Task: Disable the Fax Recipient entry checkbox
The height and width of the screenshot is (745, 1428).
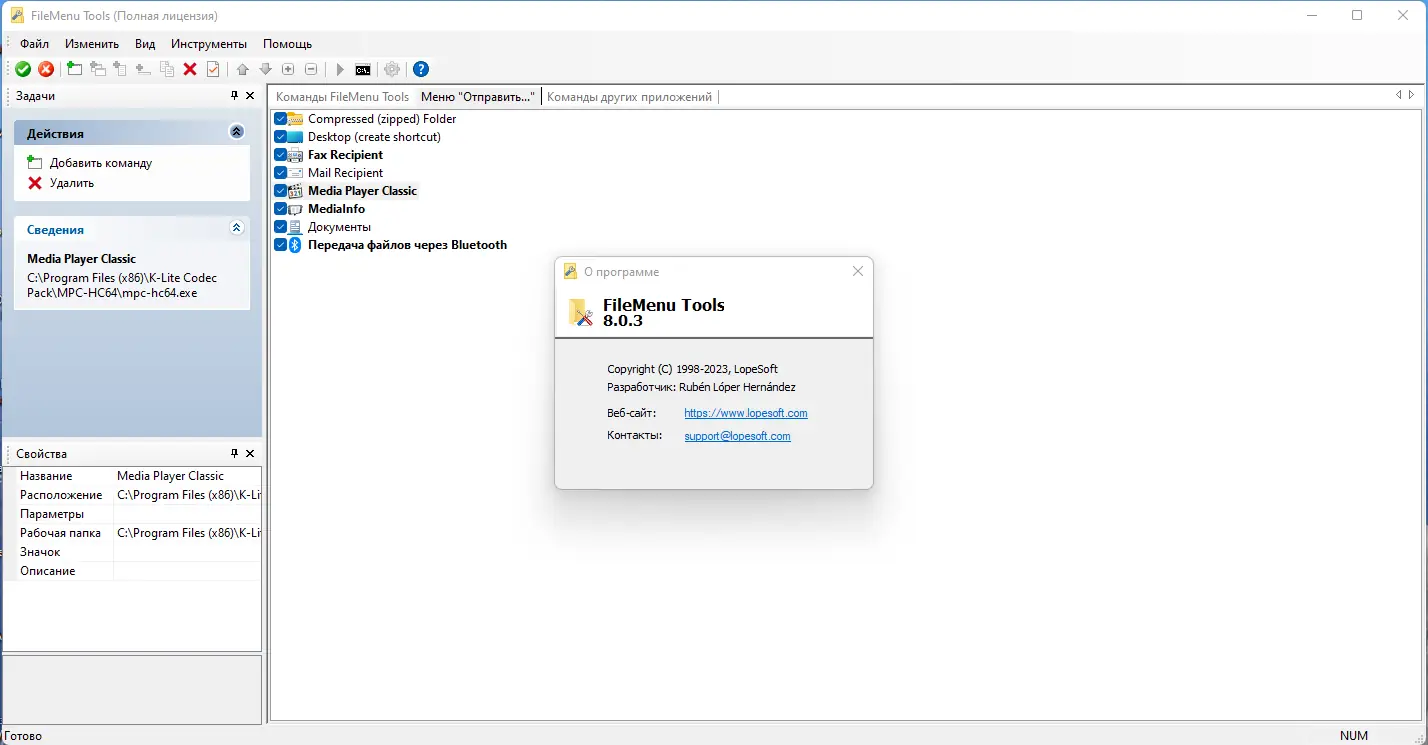Action: (x=280, y=154)
